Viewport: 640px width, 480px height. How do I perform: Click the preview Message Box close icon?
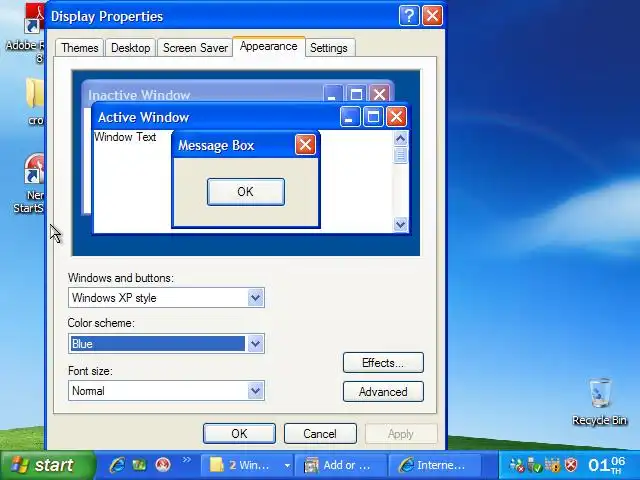pos(305,144)
